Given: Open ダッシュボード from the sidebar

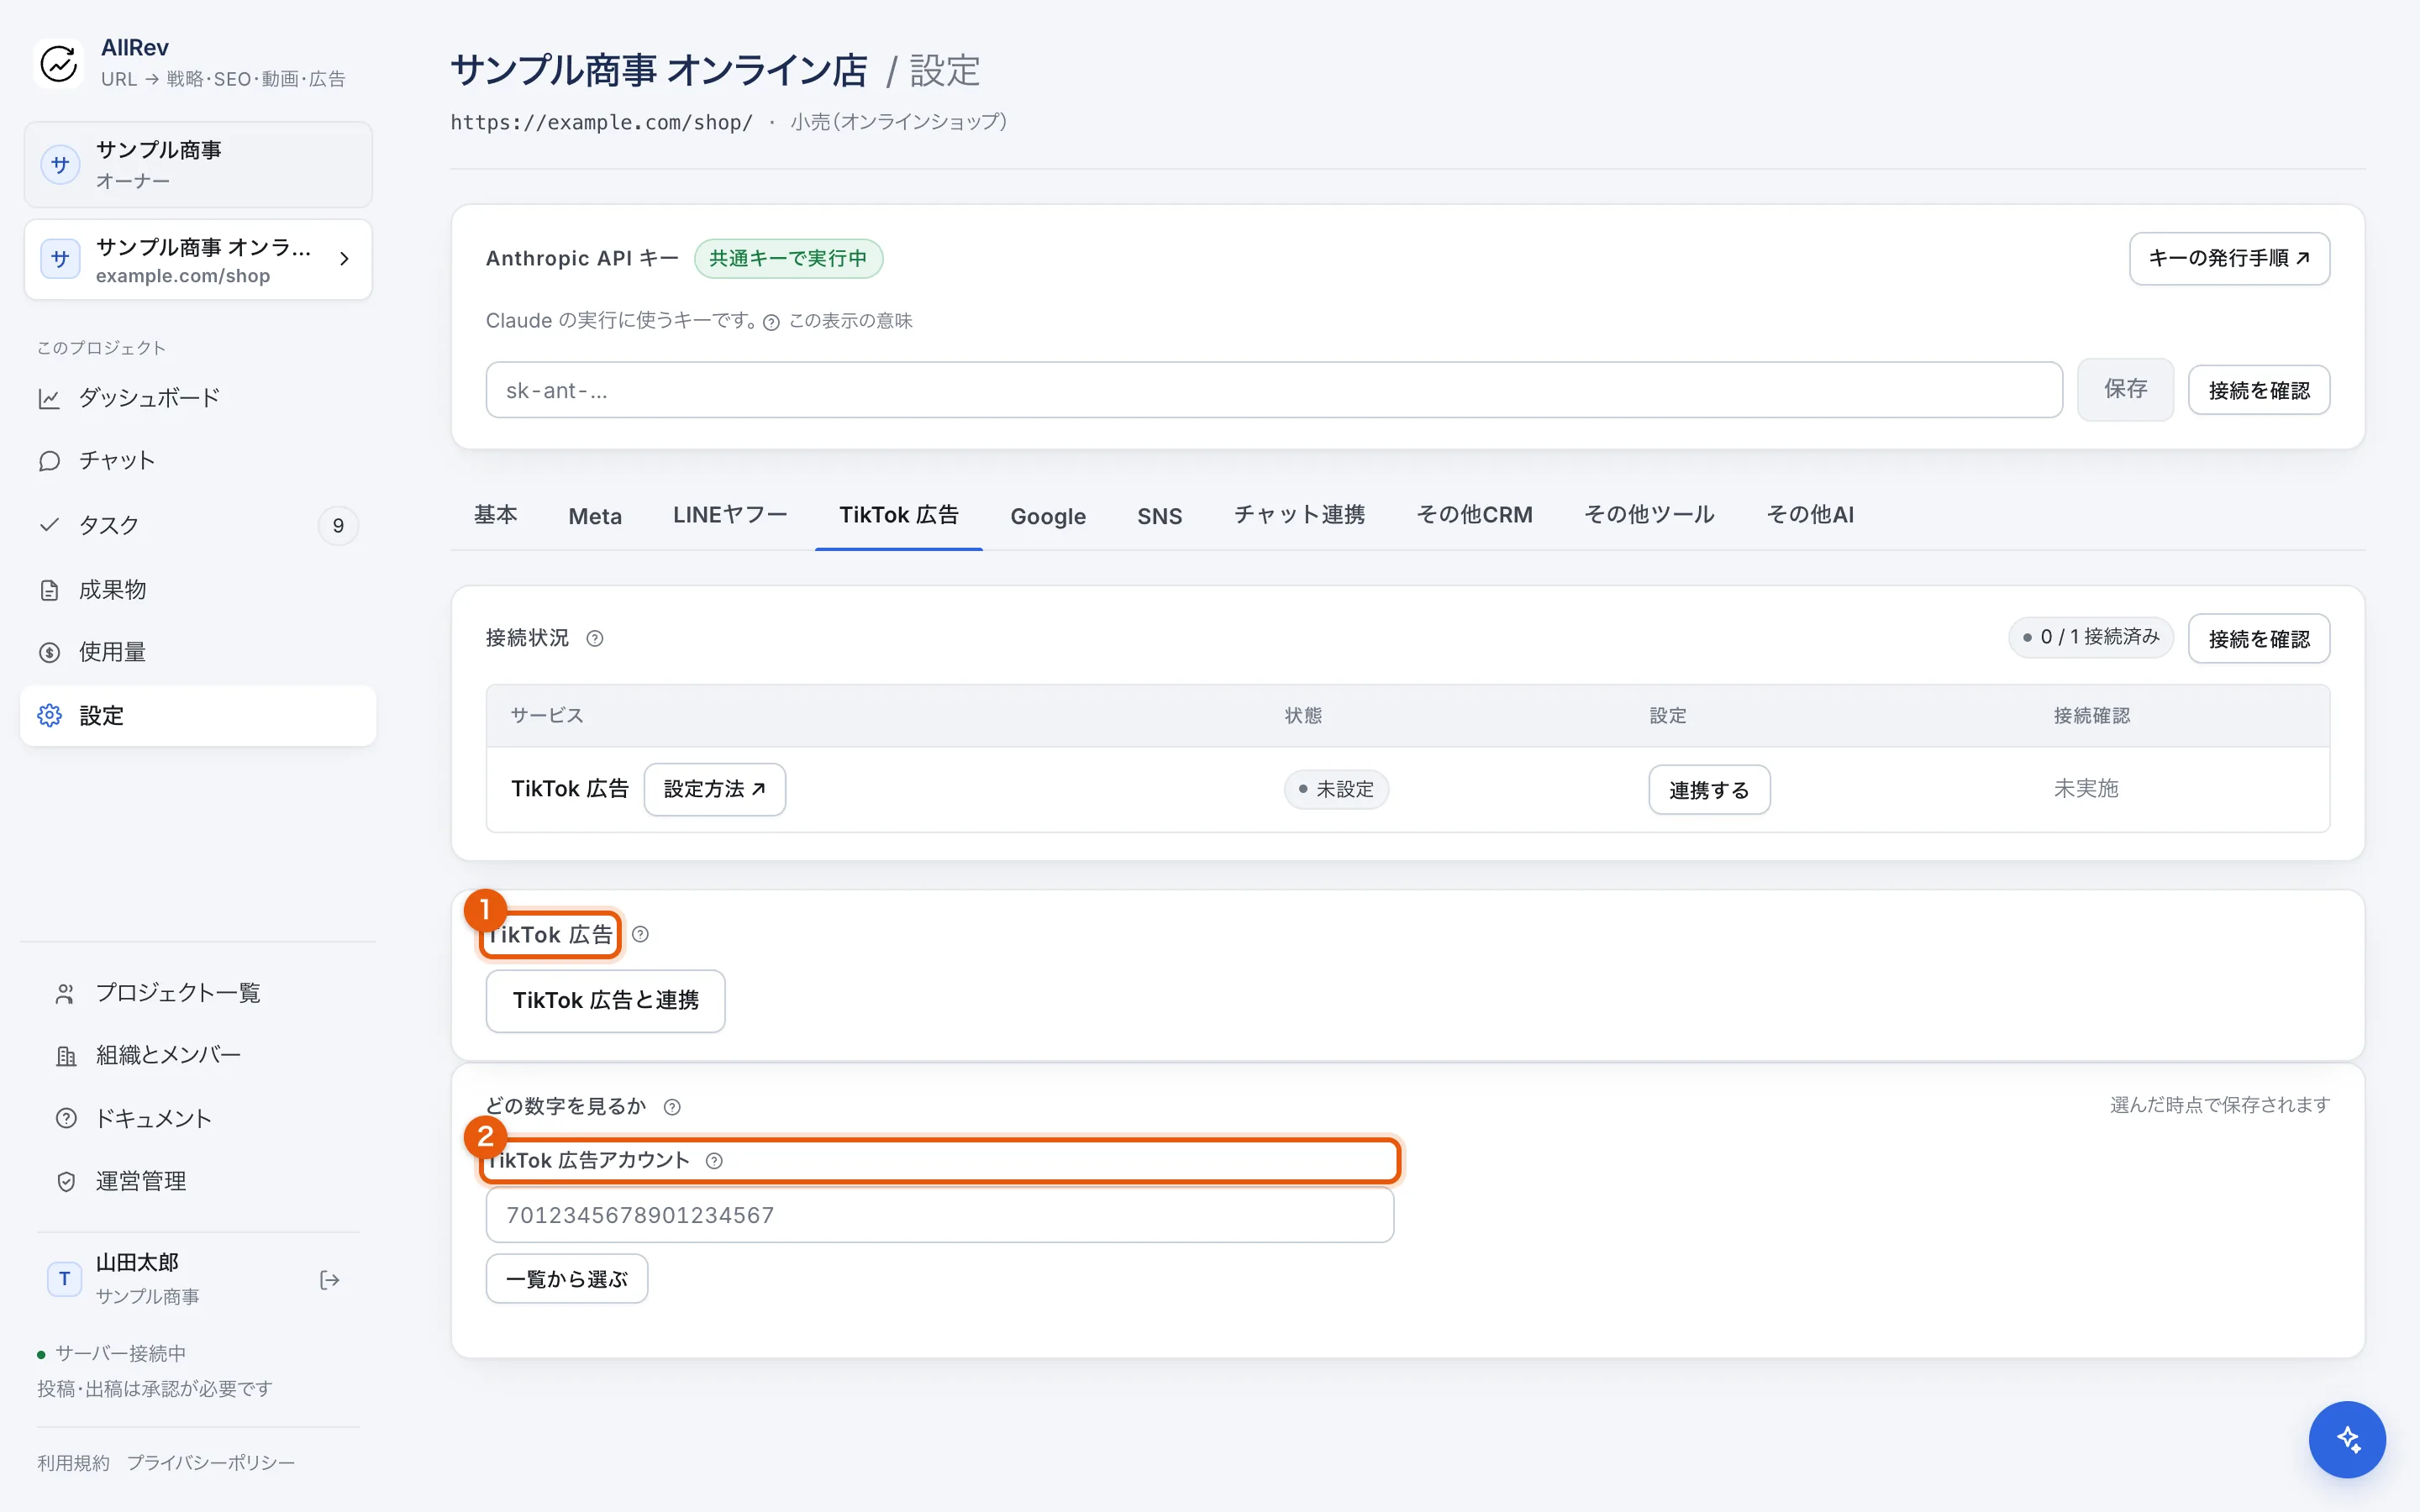Looking at the screenshot, I should [x=198, y=398].
